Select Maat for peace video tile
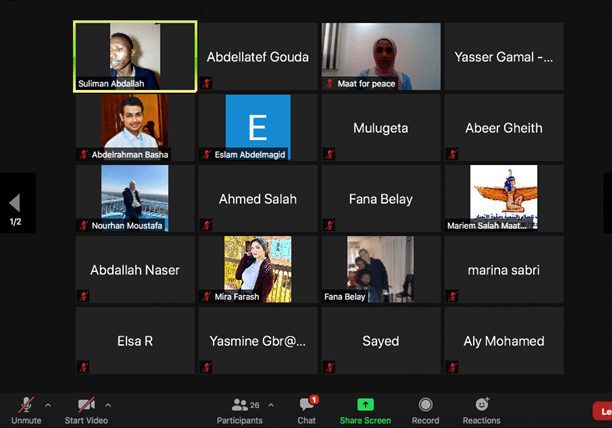The width and height of the screenshot is (612, 428). [x=381, y=57]
